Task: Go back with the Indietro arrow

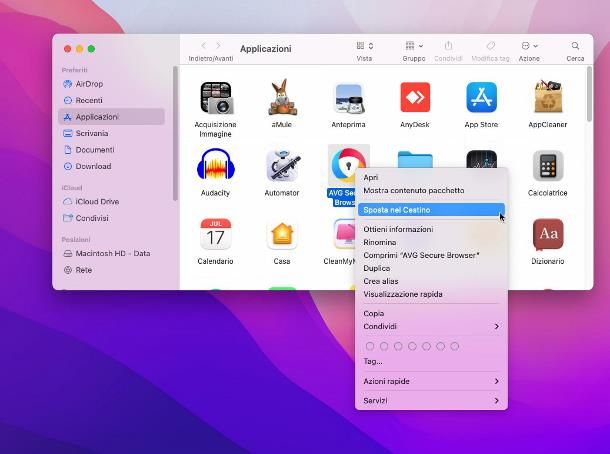Action: click(203, 46)
